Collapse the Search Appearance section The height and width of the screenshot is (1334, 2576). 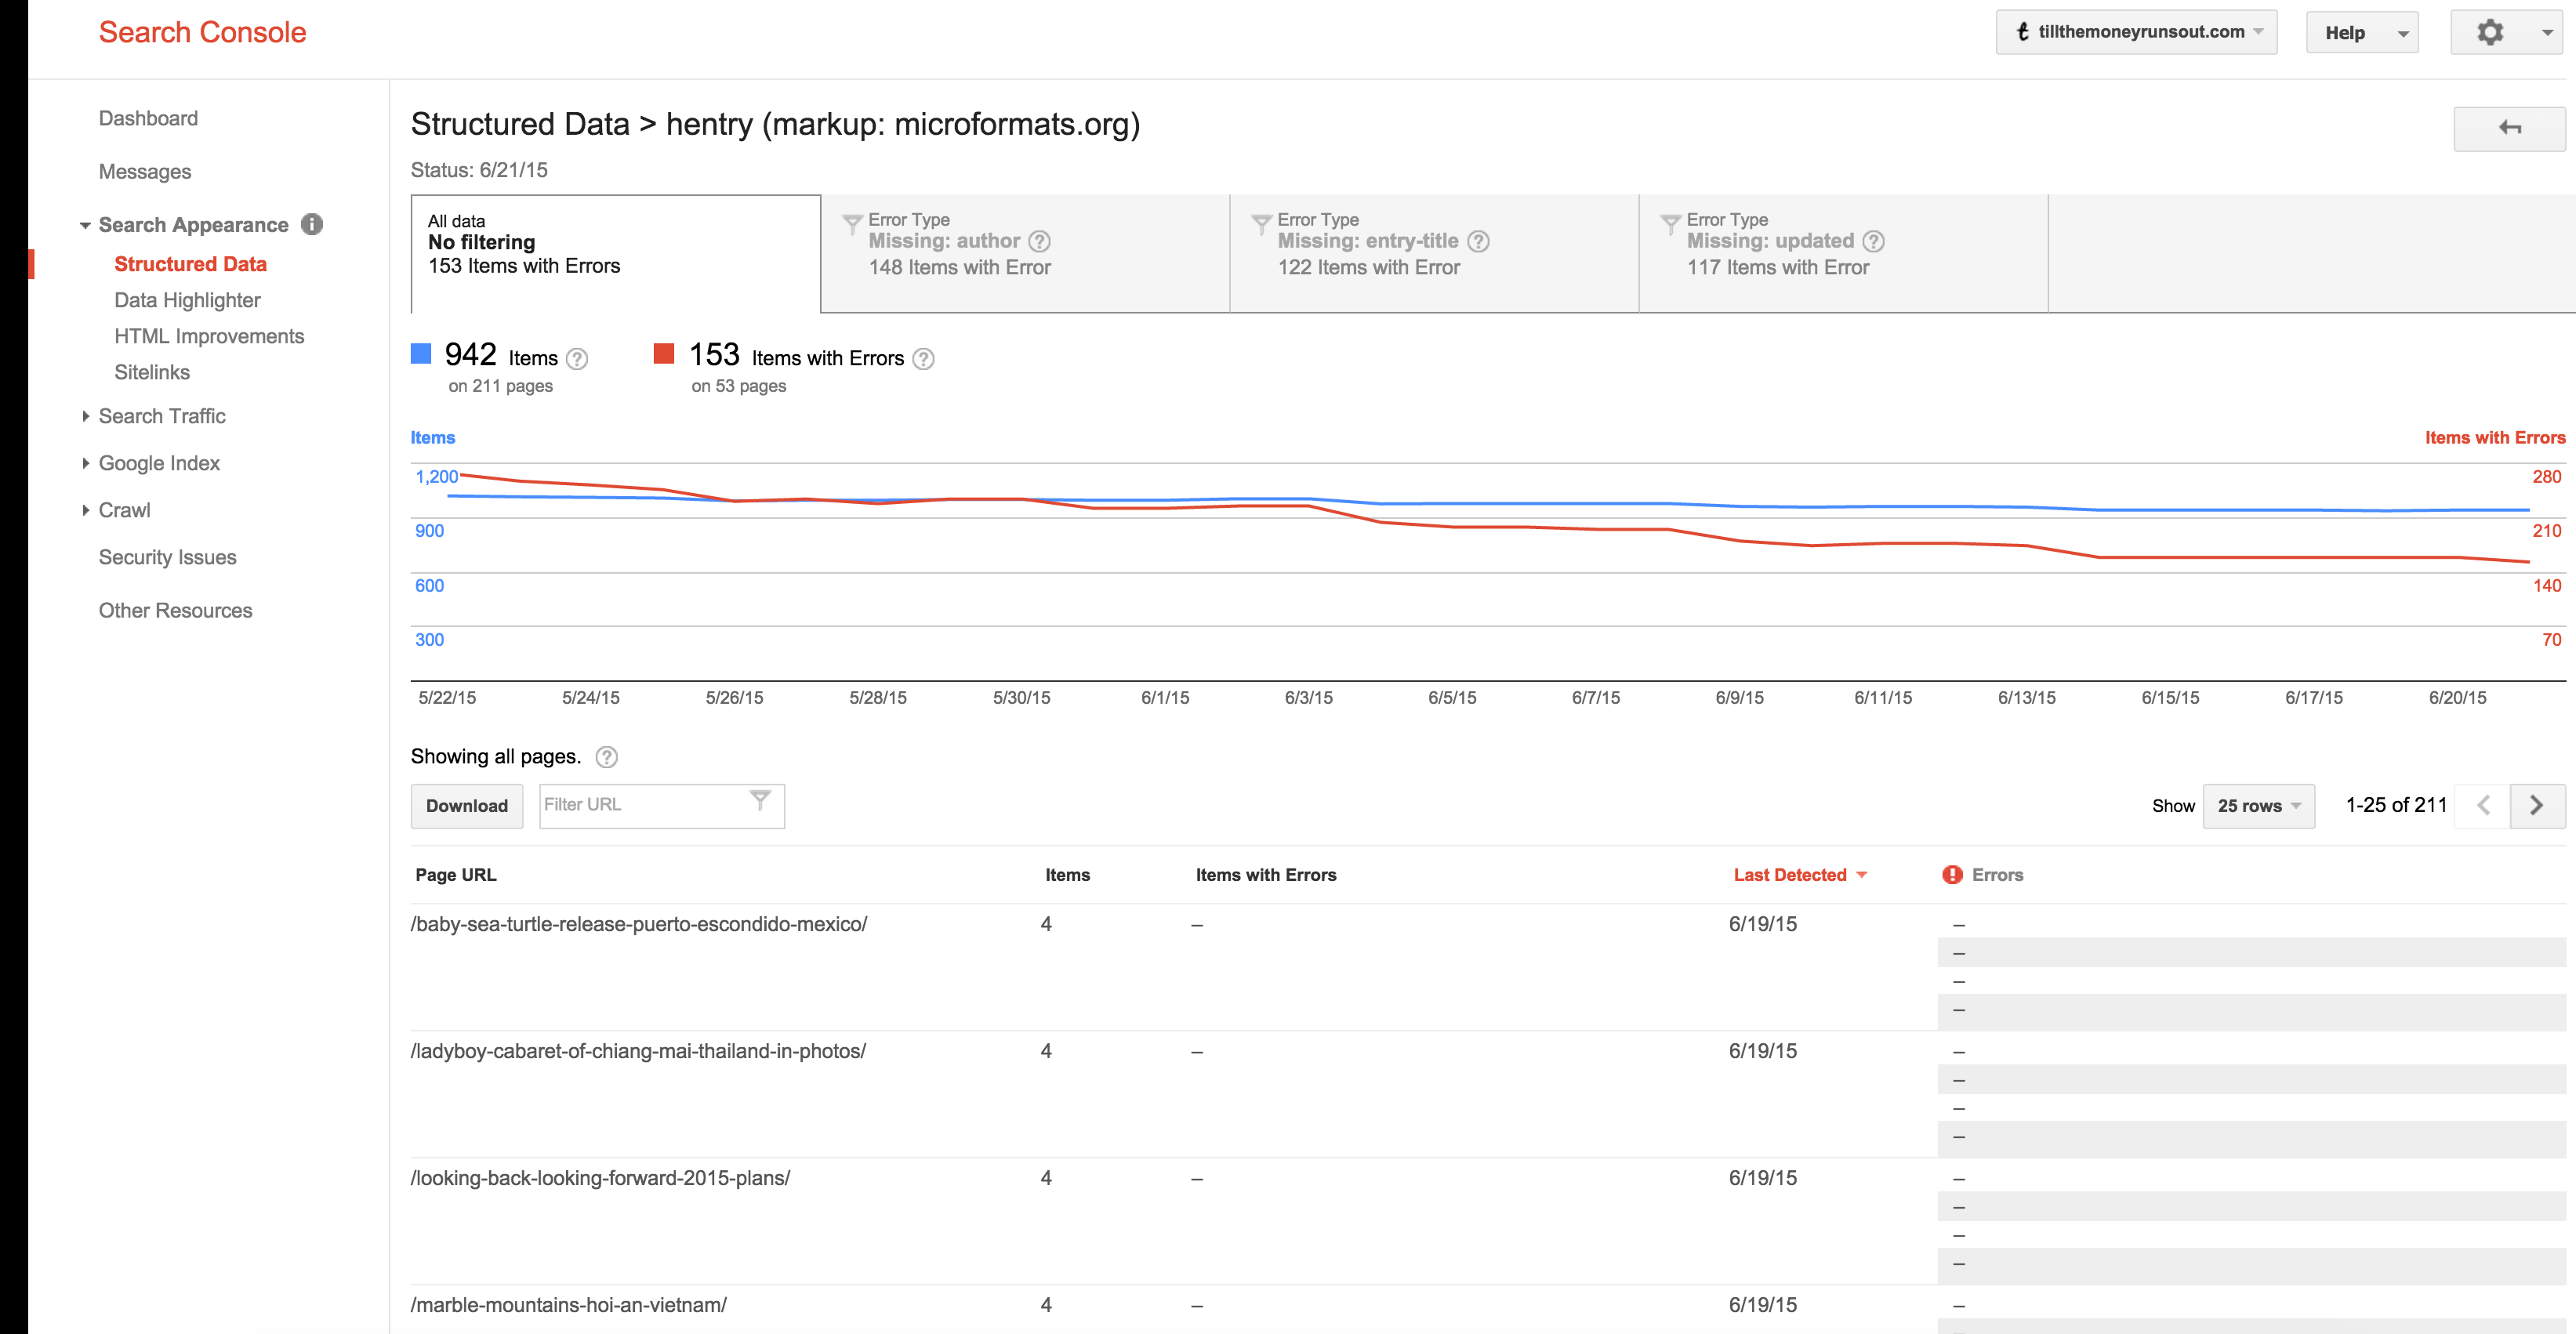point(85,225)
